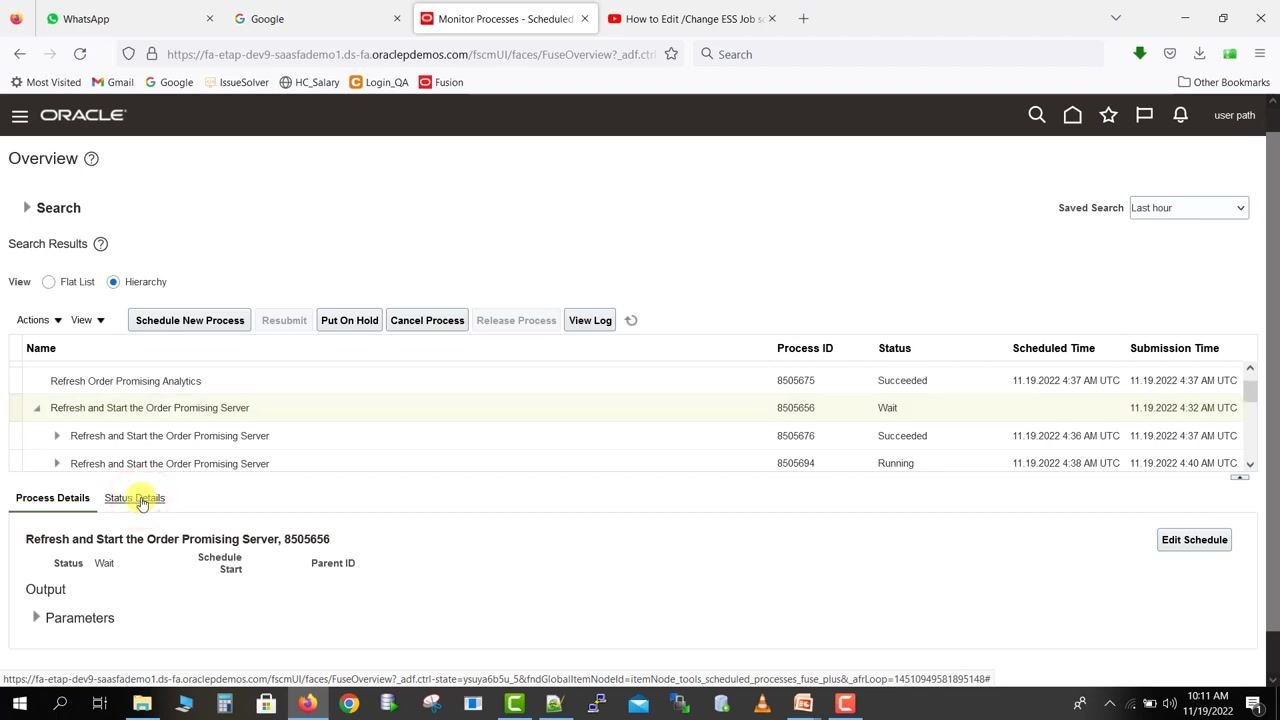The width and height of the screenshot is (1280, 720).
Task: Open the Watchlist flag icon
Action: click(1144, 115)
